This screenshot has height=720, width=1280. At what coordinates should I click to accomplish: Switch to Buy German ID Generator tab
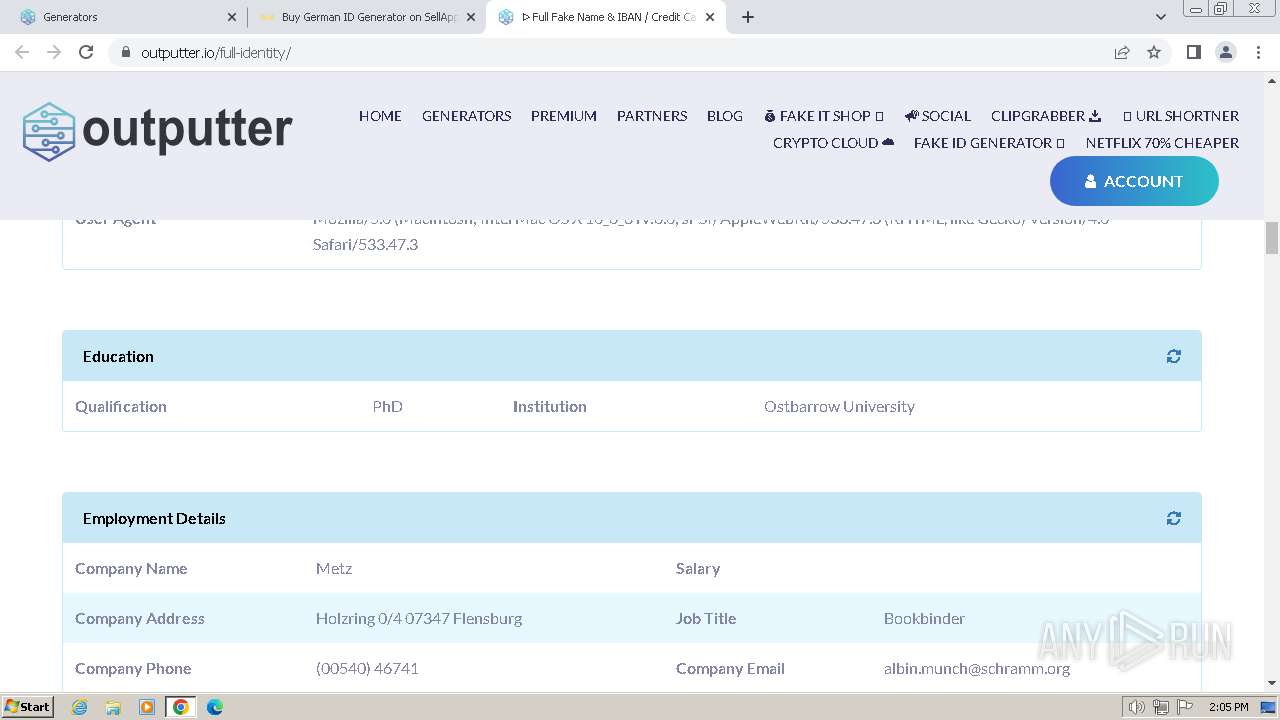[x=367, y=17]
